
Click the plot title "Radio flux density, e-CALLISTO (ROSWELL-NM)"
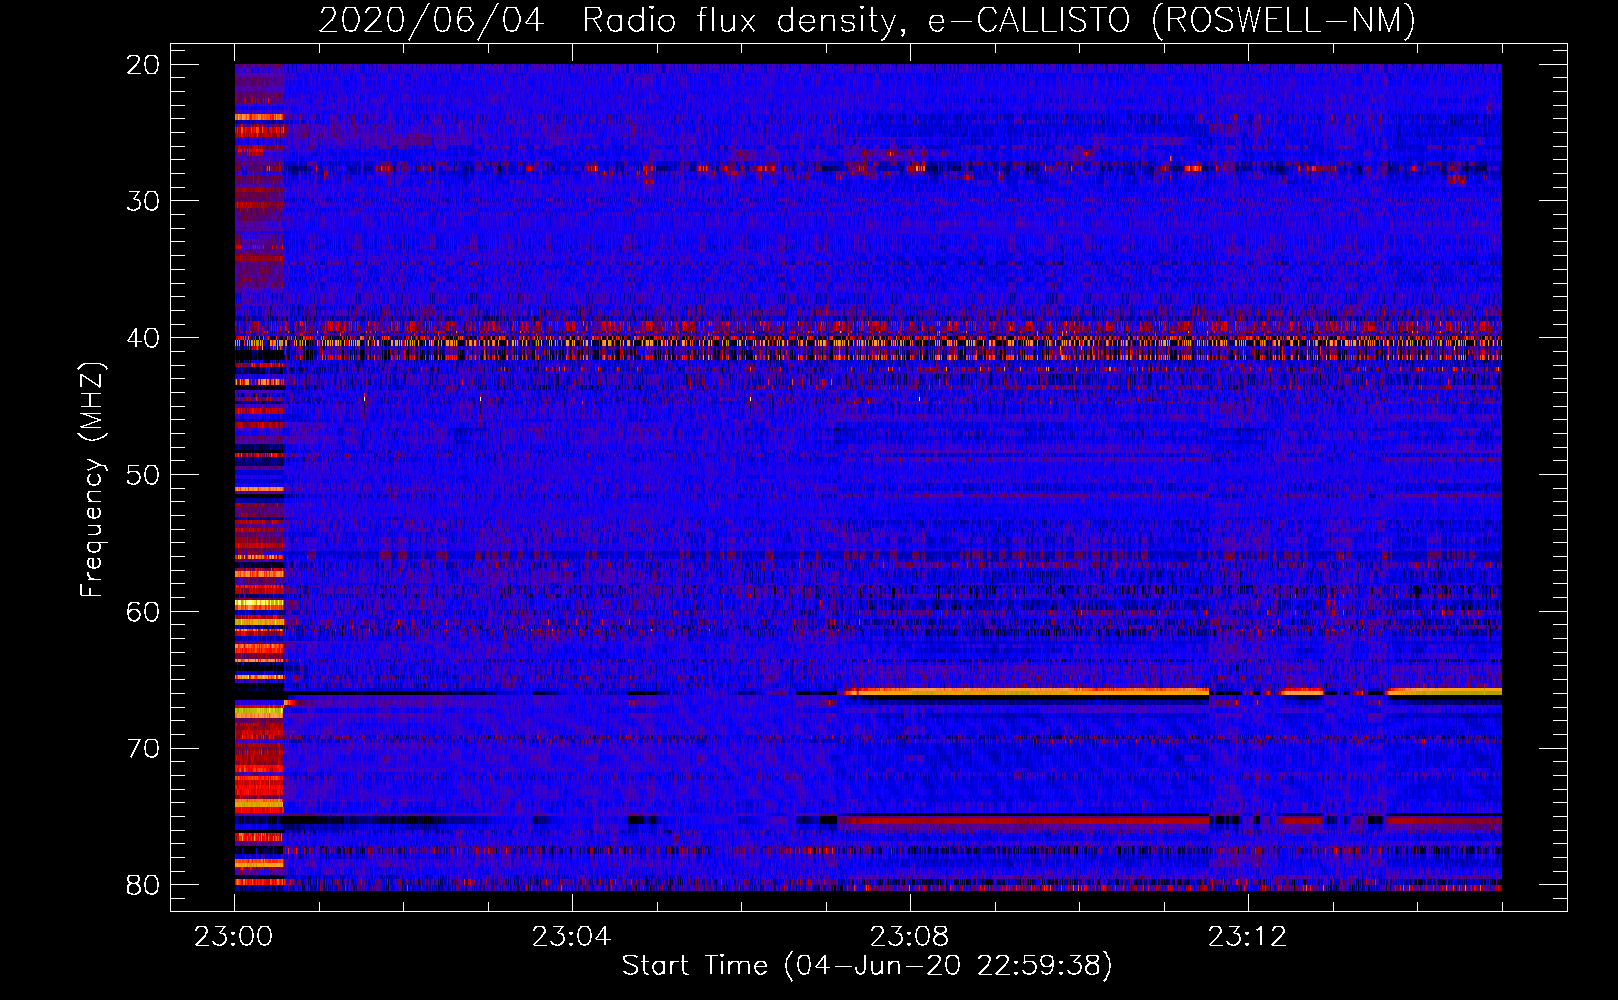998,20
